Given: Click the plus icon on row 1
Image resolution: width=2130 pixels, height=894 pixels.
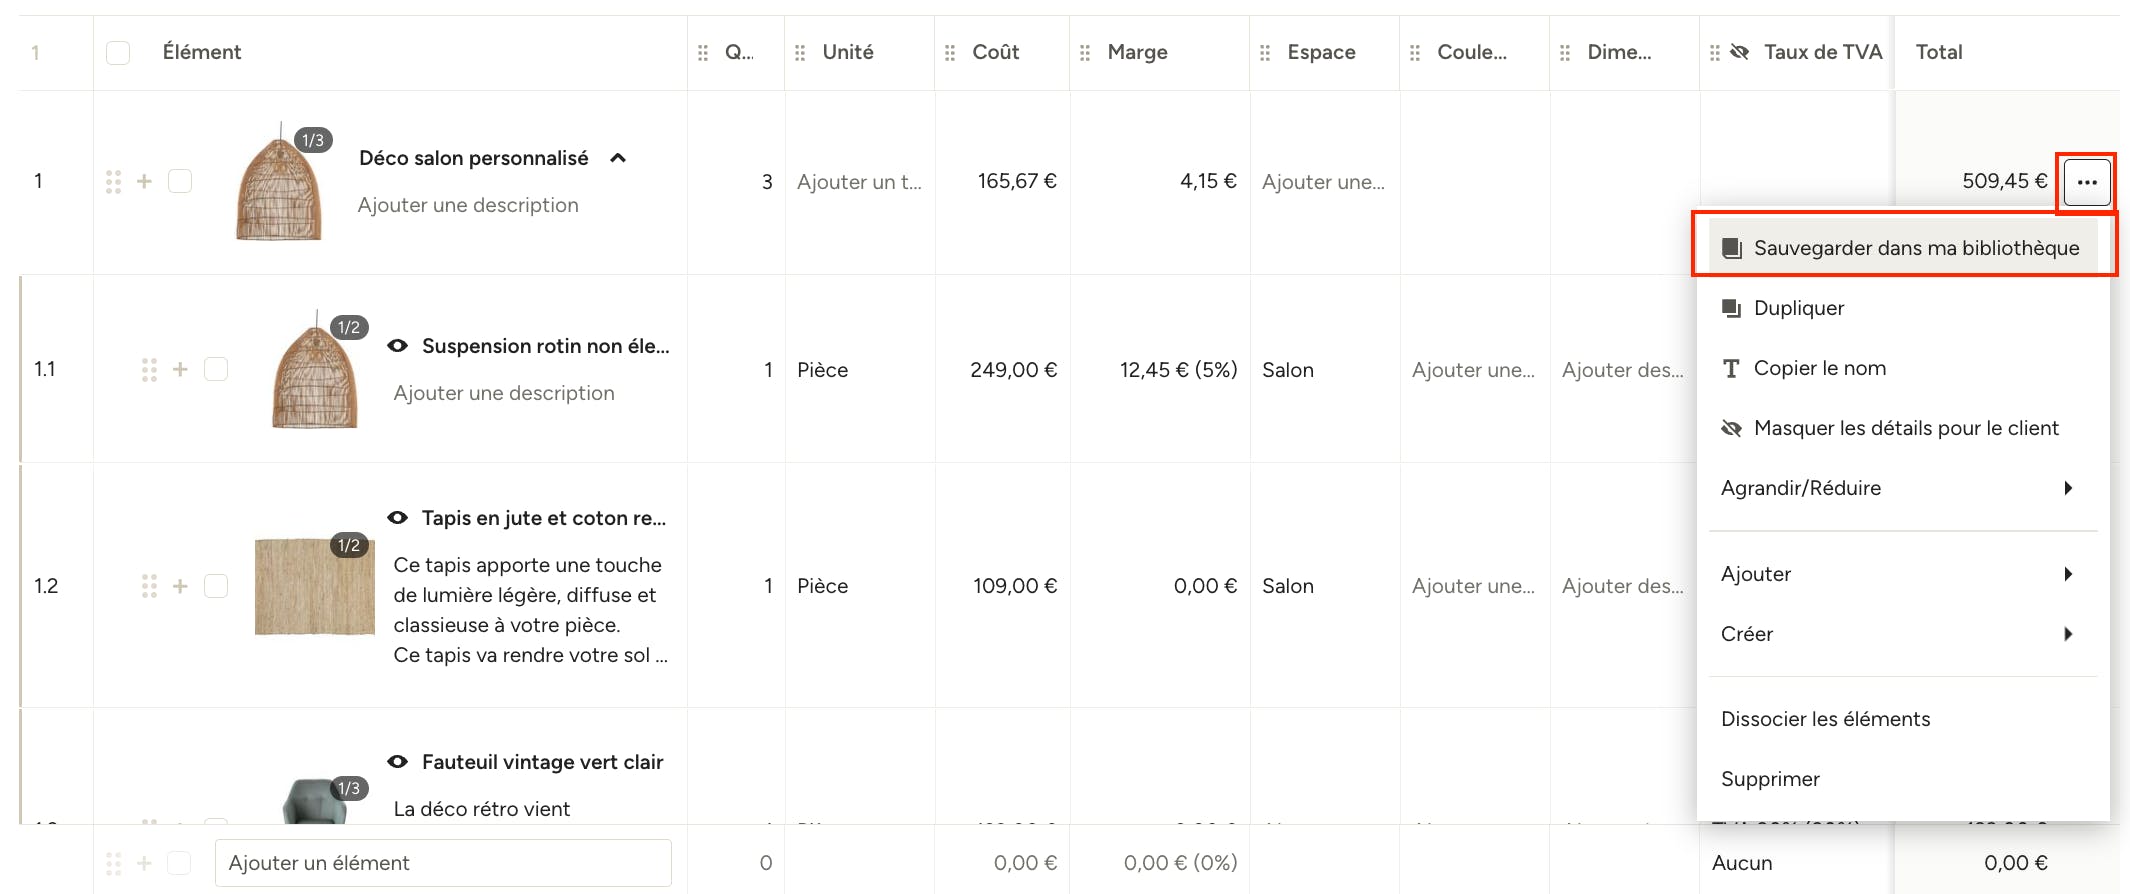Looking at the screenshot, I should [x=145, y=181].
